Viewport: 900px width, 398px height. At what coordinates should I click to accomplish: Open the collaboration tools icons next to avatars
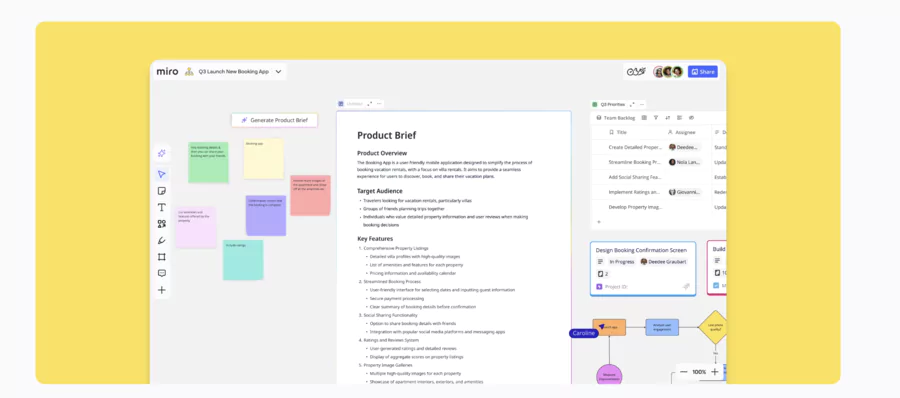pyautogui.click(x=636, y=72)
